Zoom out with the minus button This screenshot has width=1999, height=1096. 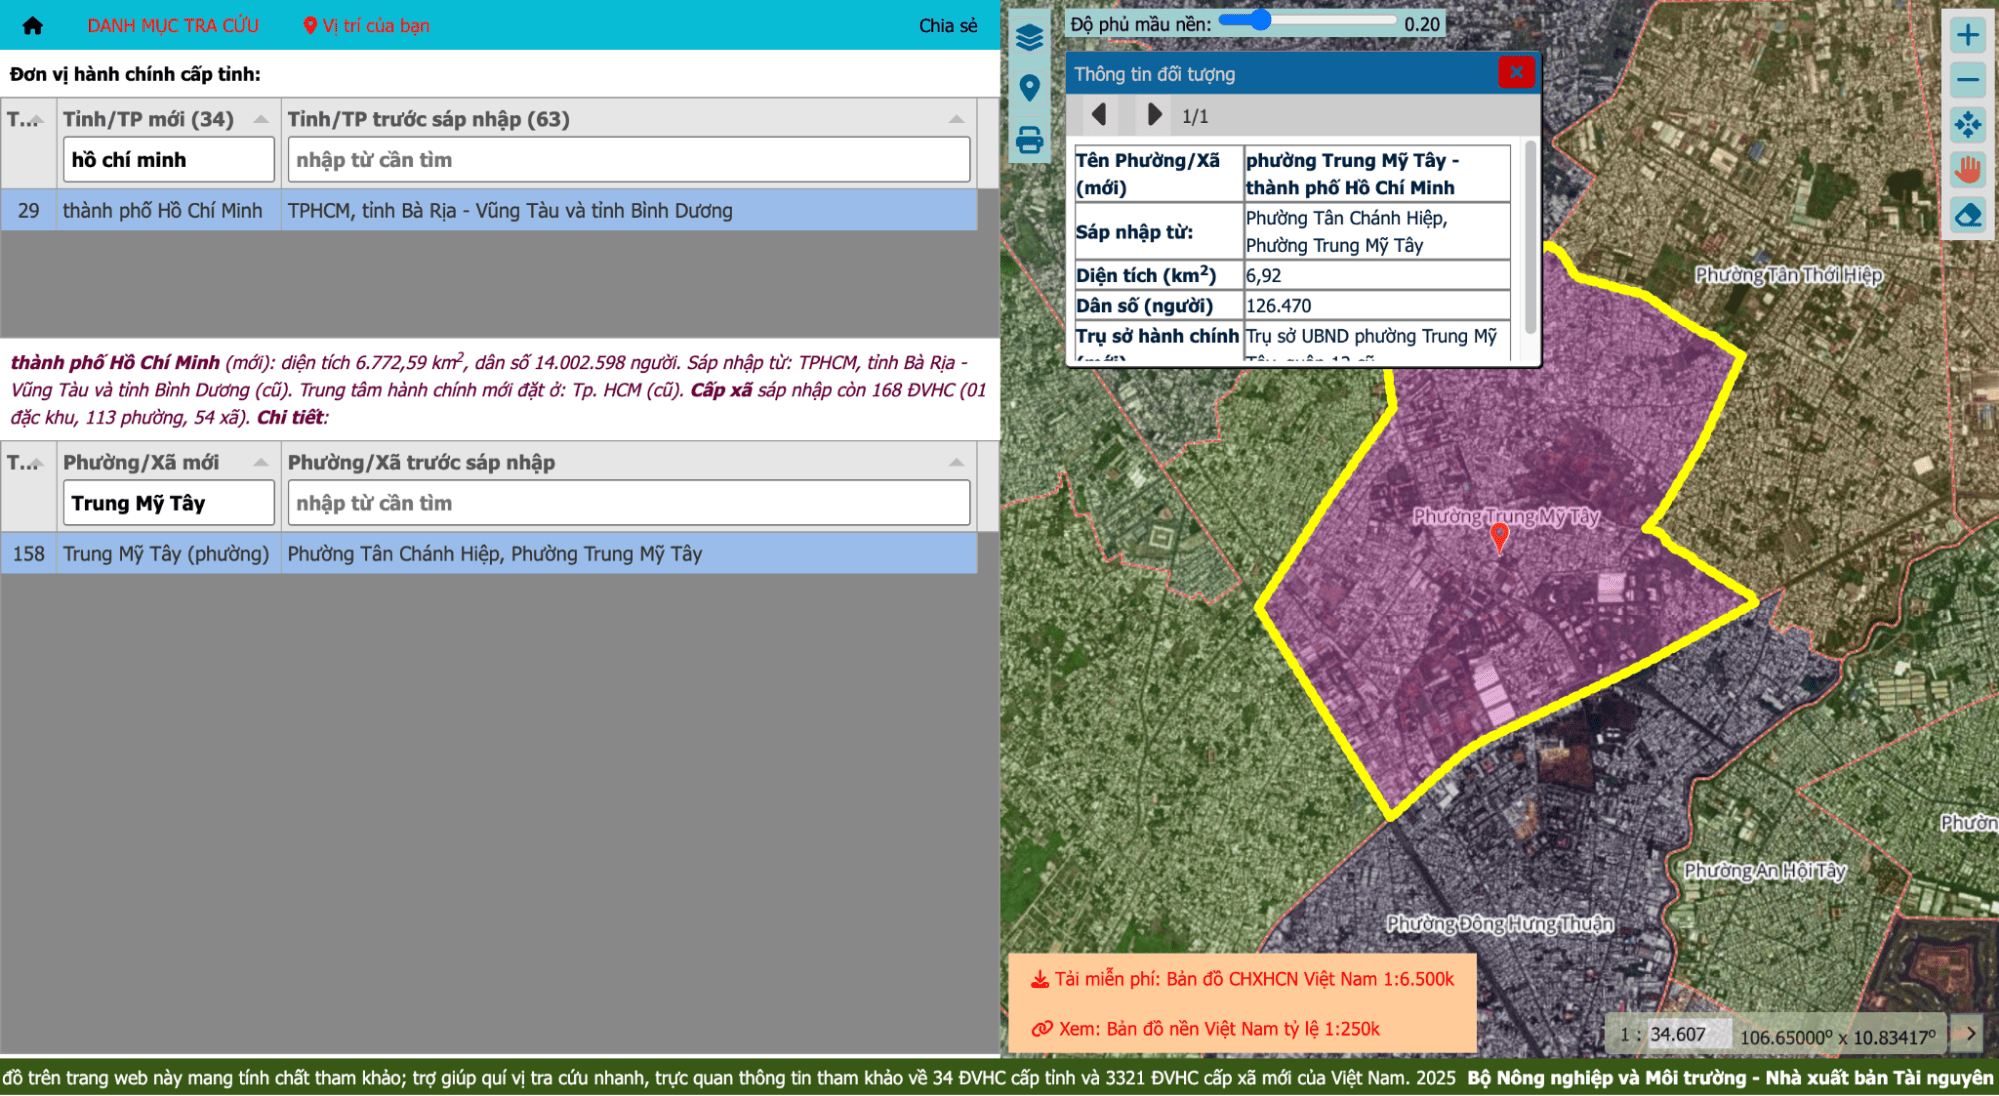[x=1967, y=80]
